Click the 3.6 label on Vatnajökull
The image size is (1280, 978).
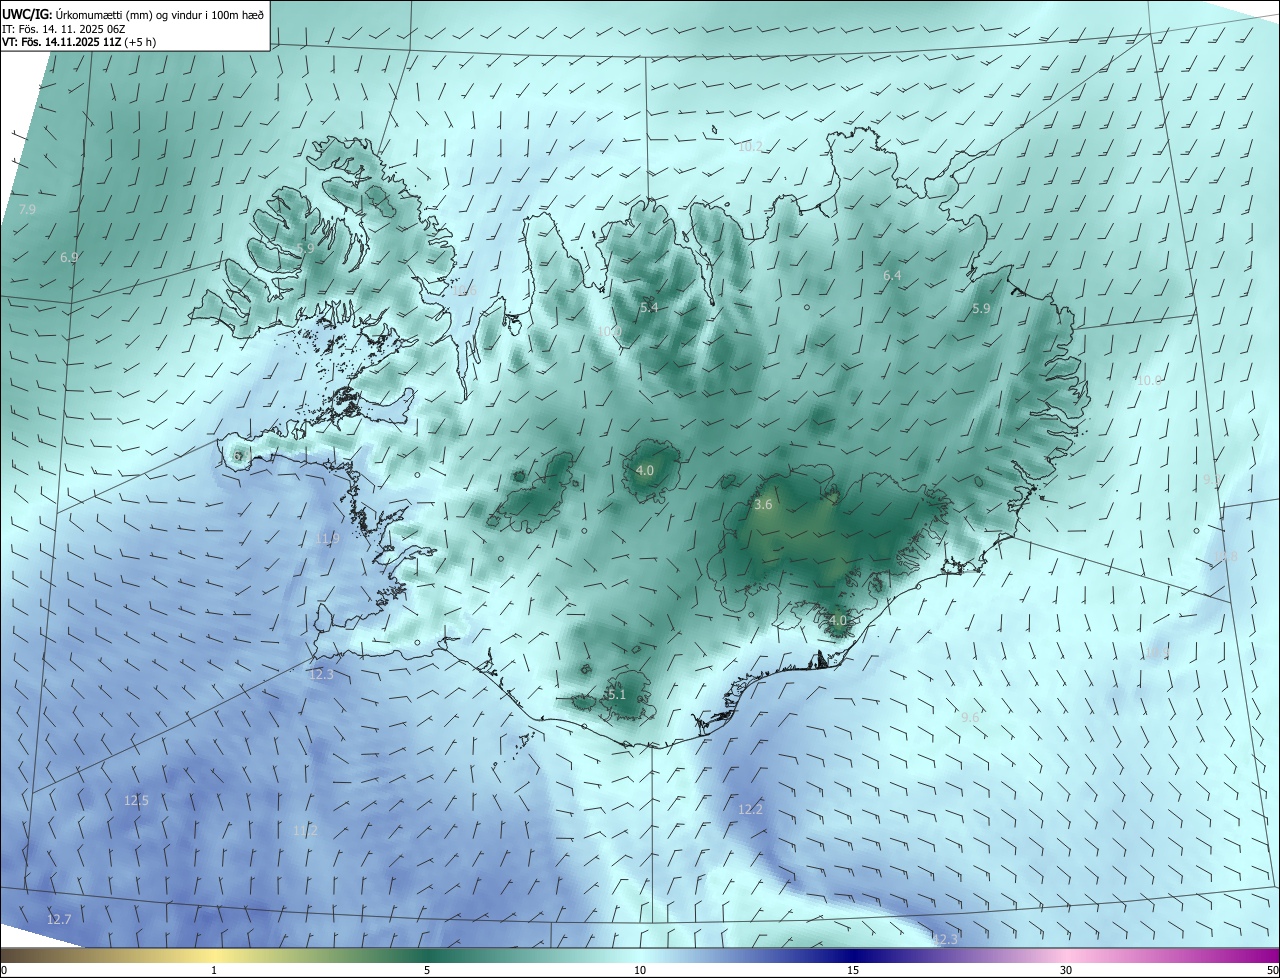[763, 505]
